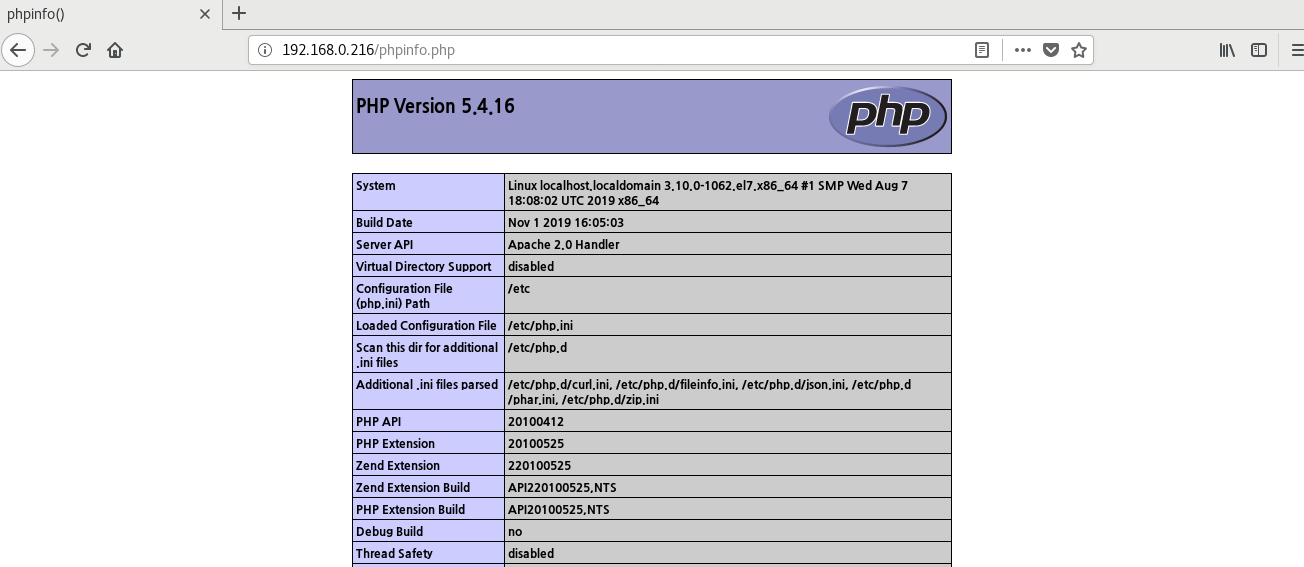This screenshot has width=1304, height=567.
Task: Click the Build Date label
Action: tap(384, 223)
